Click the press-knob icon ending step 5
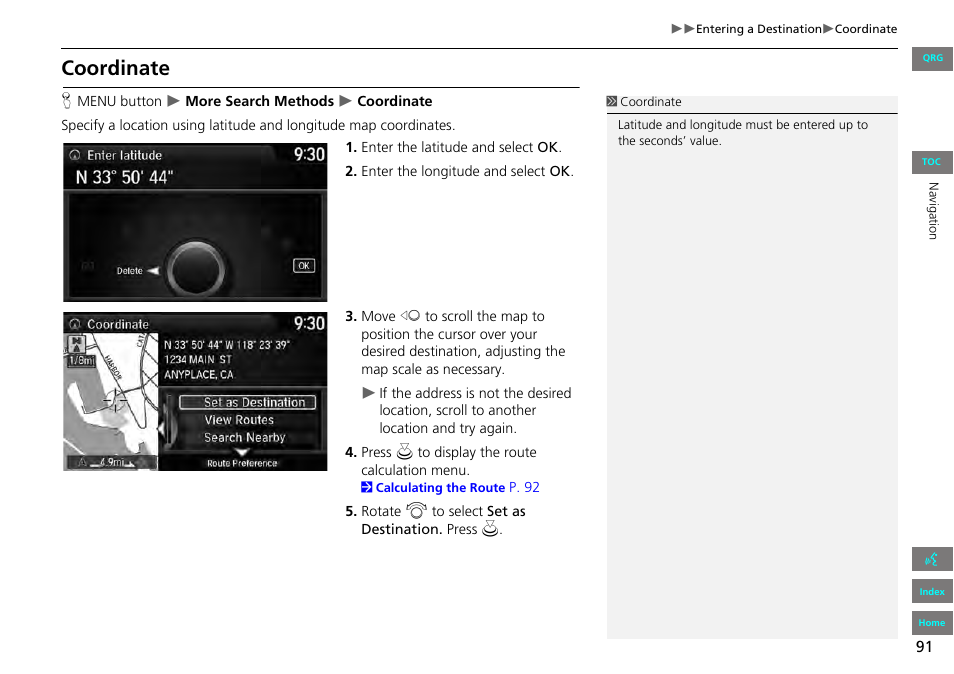Image resolution: width=954 pixels, height=674 pixels. 490,528
